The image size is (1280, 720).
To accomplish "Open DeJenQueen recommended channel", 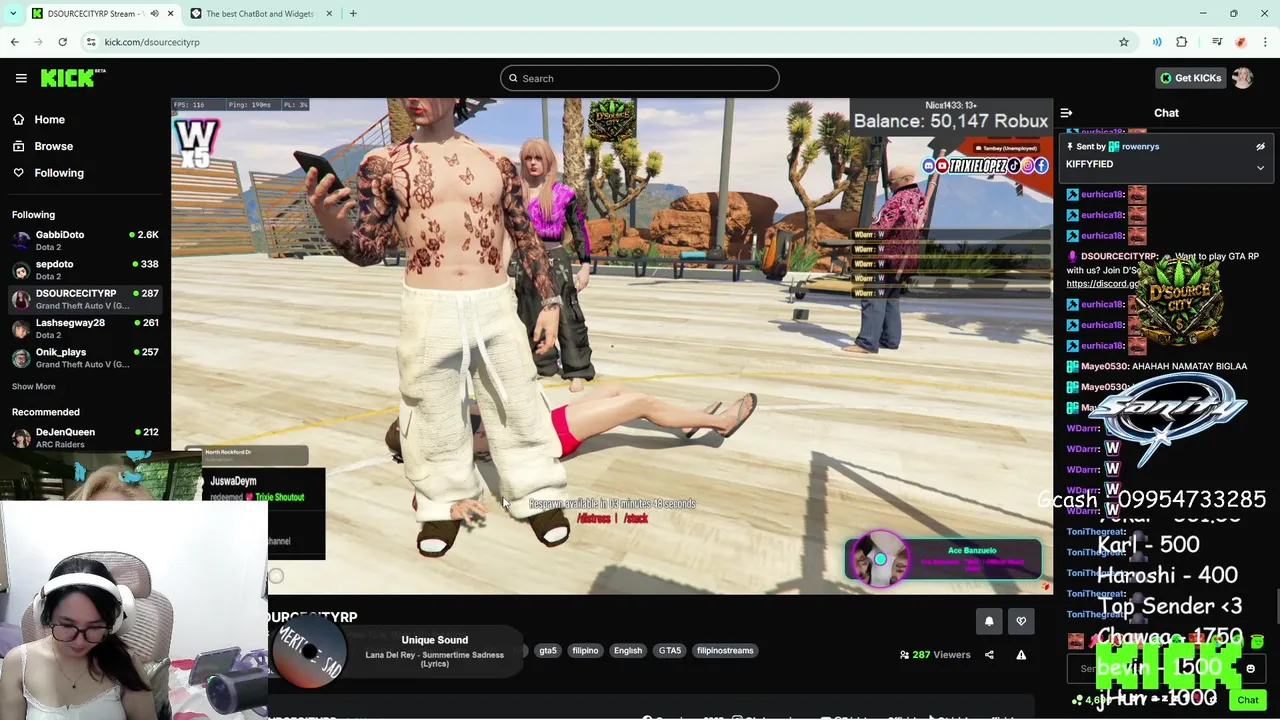I will click(x=85, y=437).
